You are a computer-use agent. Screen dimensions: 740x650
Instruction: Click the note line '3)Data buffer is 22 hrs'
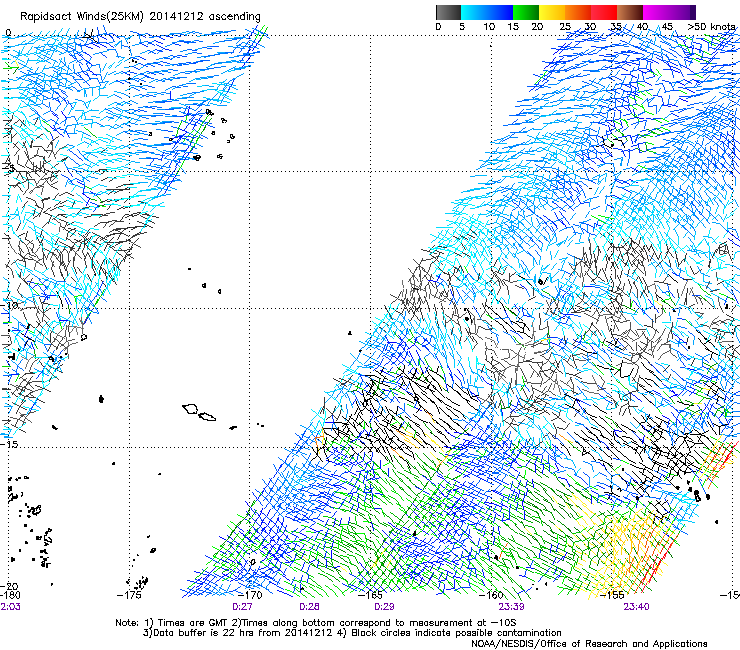352,633
